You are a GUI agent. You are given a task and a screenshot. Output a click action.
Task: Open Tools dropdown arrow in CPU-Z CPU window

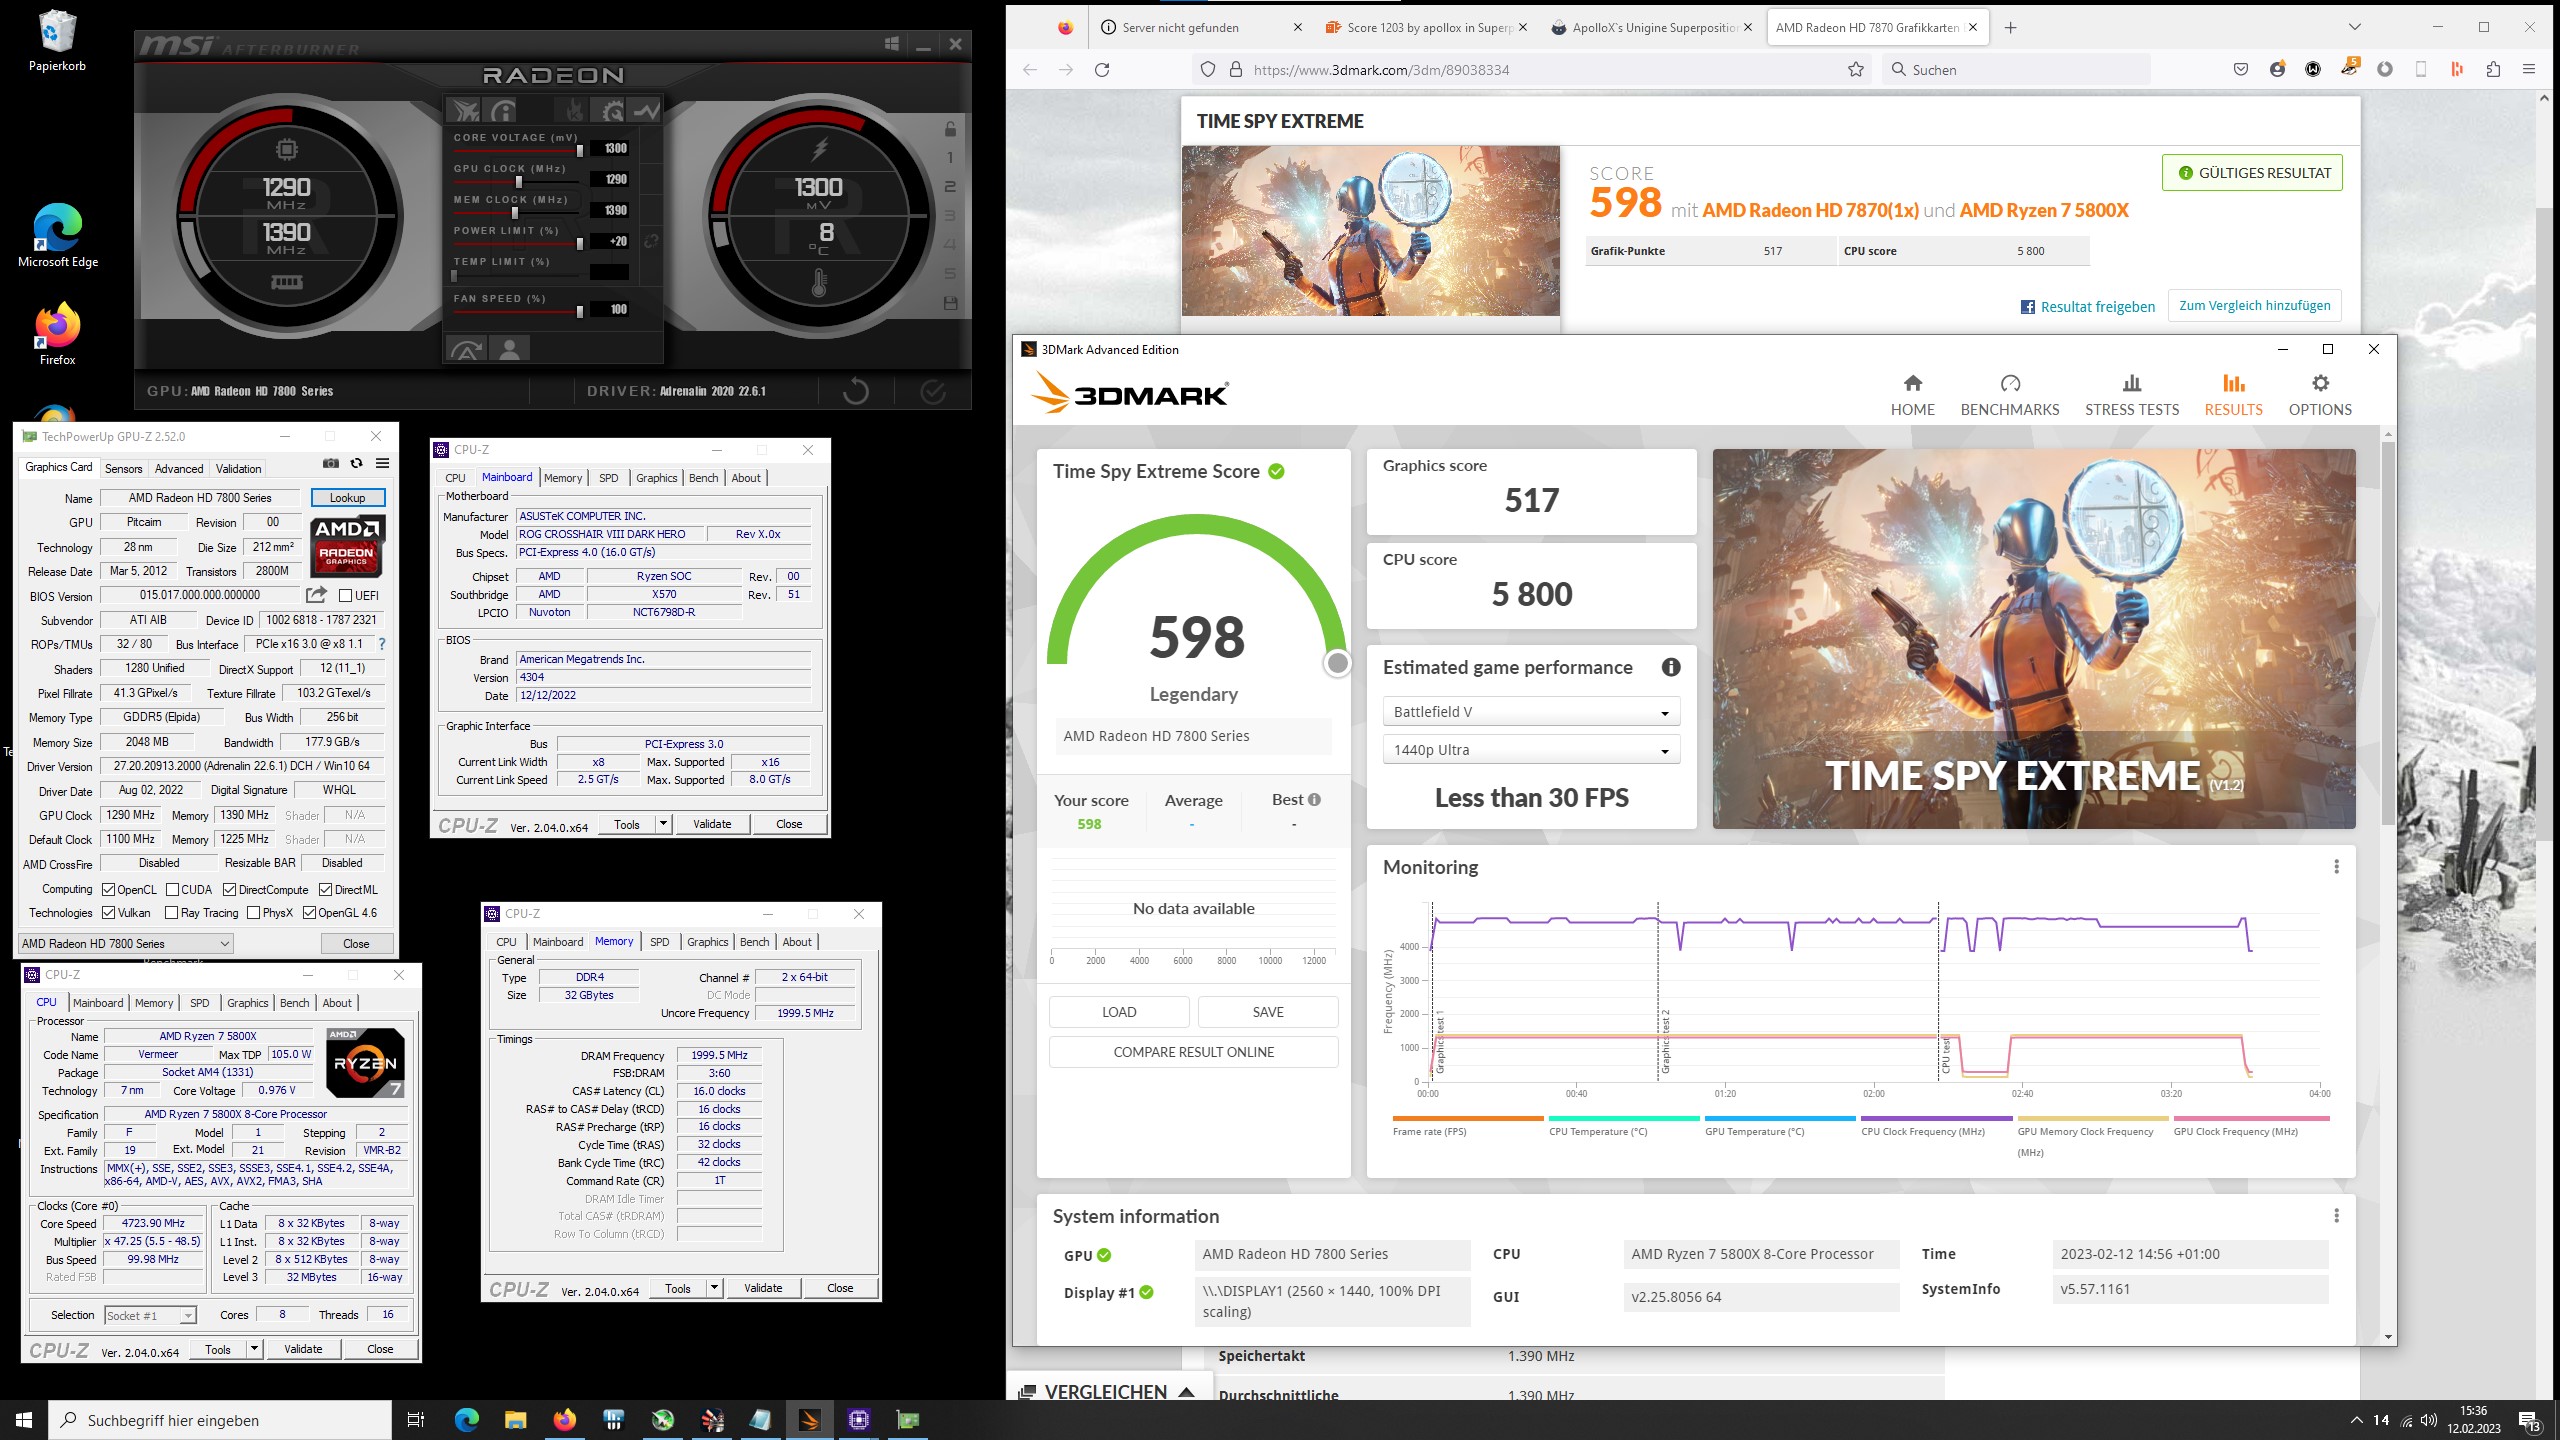click(x=254, y=1349)
